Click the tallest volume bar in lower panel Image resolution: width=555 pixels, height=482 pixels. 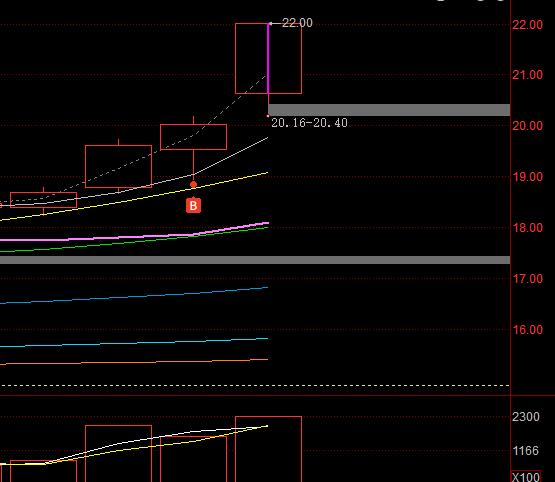268,449
